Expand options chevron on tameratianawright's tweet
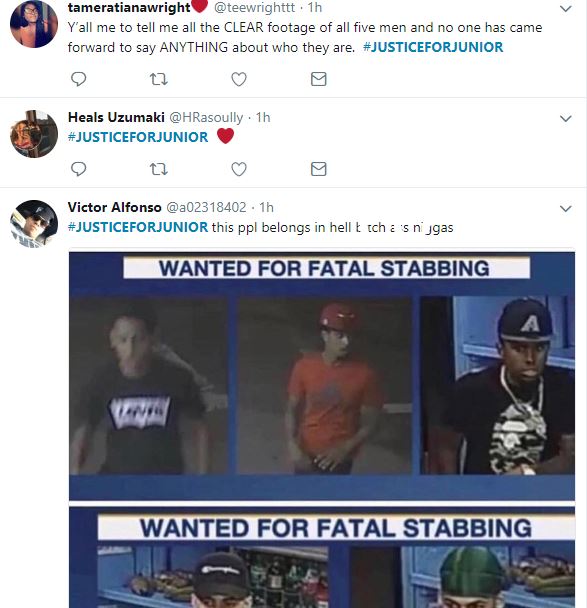 [566, 9]
